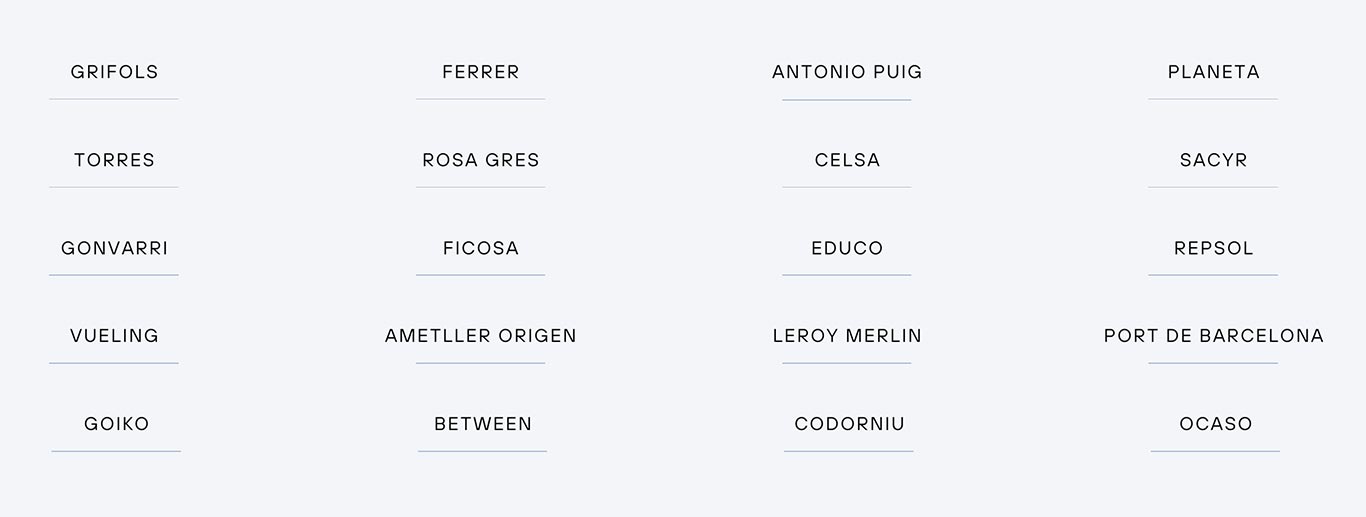This screenshot has height=517, width=1366.
Task: Select the REPSOL client link
Action: click(x=1213, y=248)
